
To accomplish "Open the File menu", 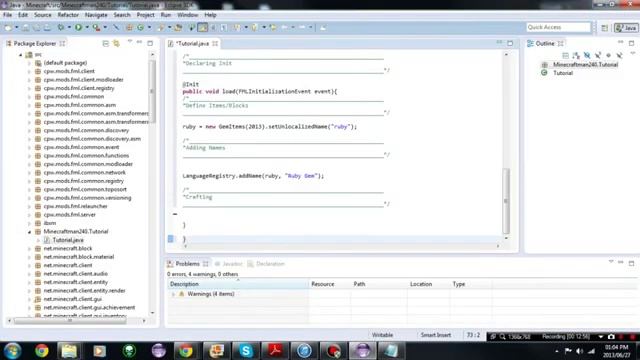I will 7,15.
